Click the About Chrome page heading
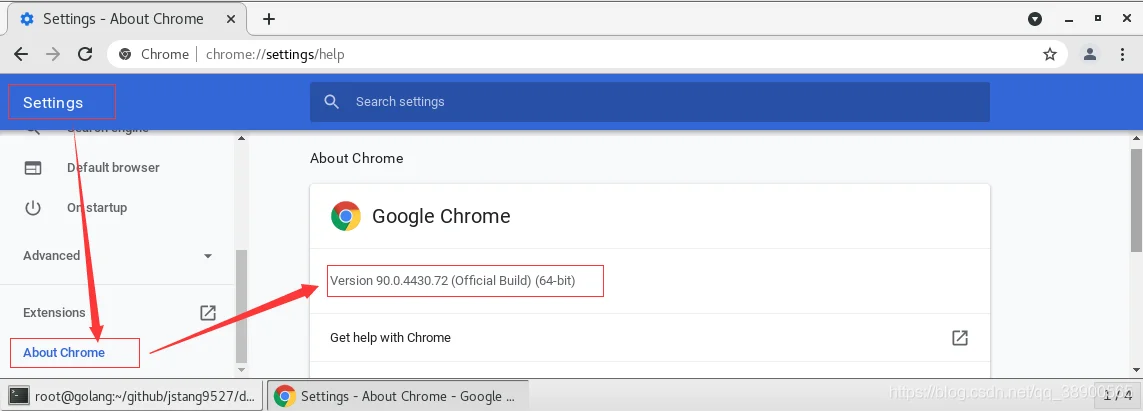The image size is (1143, 411). click(356, 158)
